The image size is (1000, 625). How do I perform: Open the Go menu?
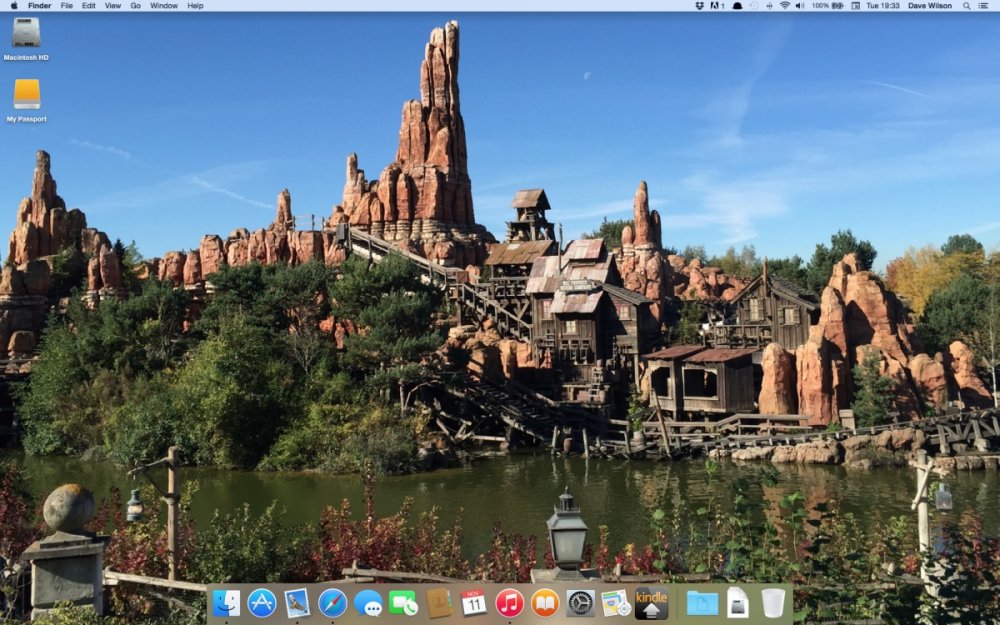pos(135,6)
